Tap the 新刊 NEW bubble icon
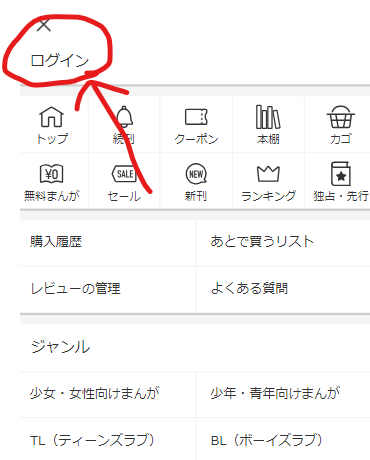Viewport: 370px width, 460px height. click(196, 174)
